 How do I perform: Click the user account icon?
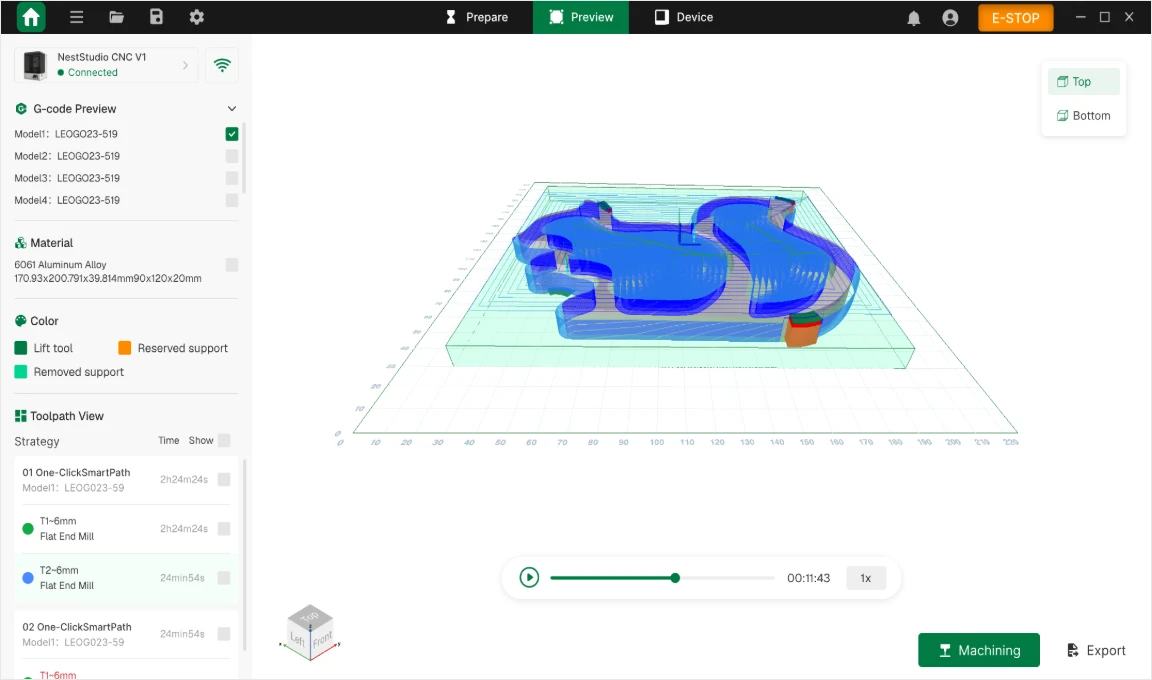950,18
